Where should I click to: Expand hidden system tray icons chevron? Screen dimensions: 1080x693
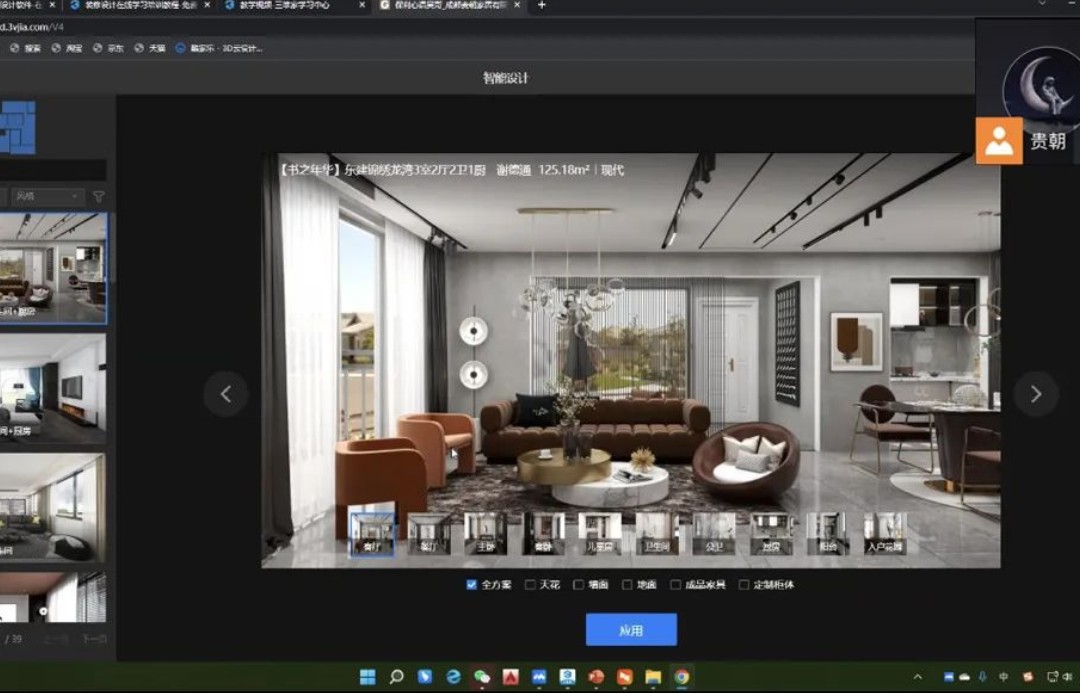(x=917, y=677)
